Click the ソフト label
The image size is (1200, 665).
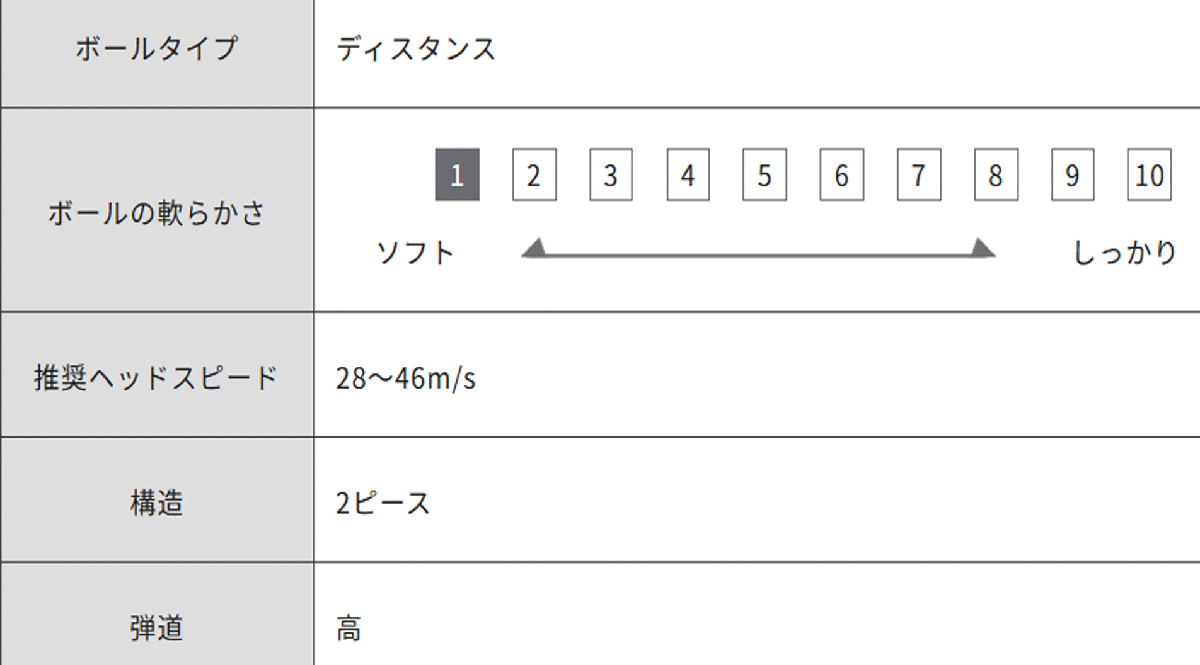(416, 252)
